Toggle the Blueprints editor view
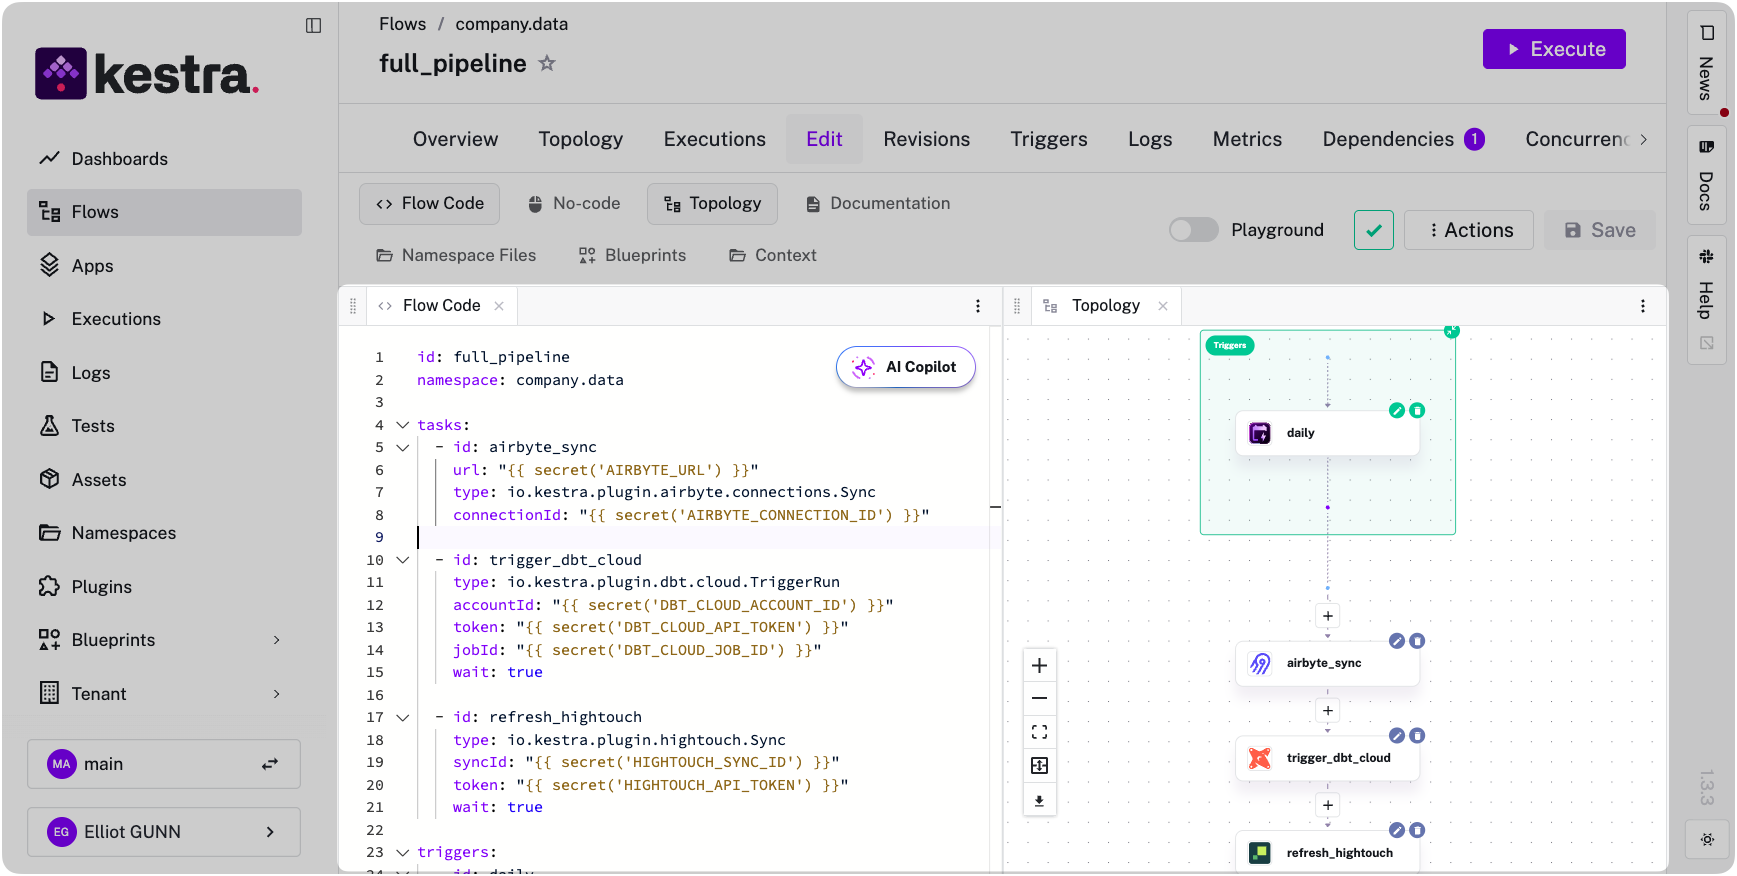The height and width of the screenshot is (876, 1737). pos(632,256)
